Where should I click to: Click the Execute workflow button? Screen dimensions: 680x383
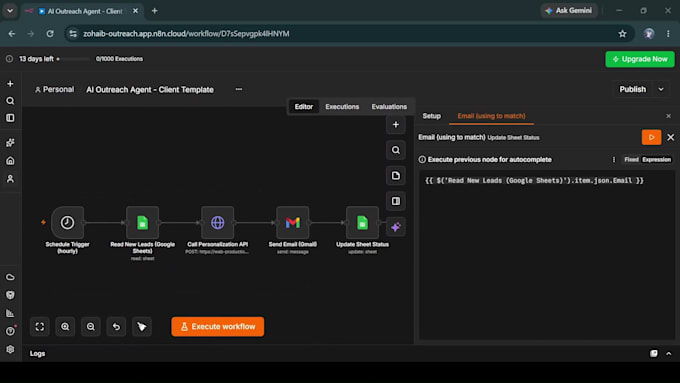tap(218, 327)
